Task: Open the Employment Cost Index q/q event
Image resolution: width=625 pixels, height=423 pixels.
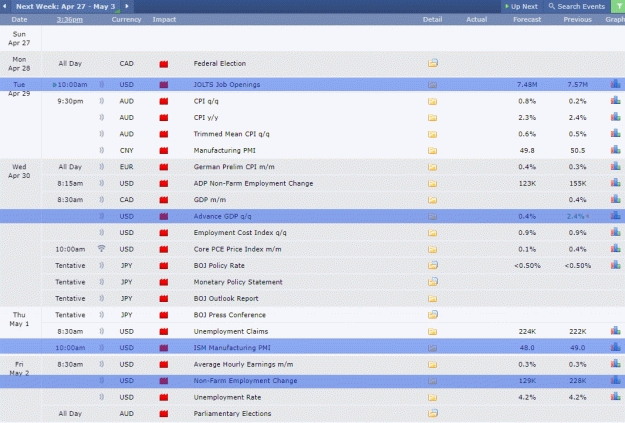Action: 240,233
